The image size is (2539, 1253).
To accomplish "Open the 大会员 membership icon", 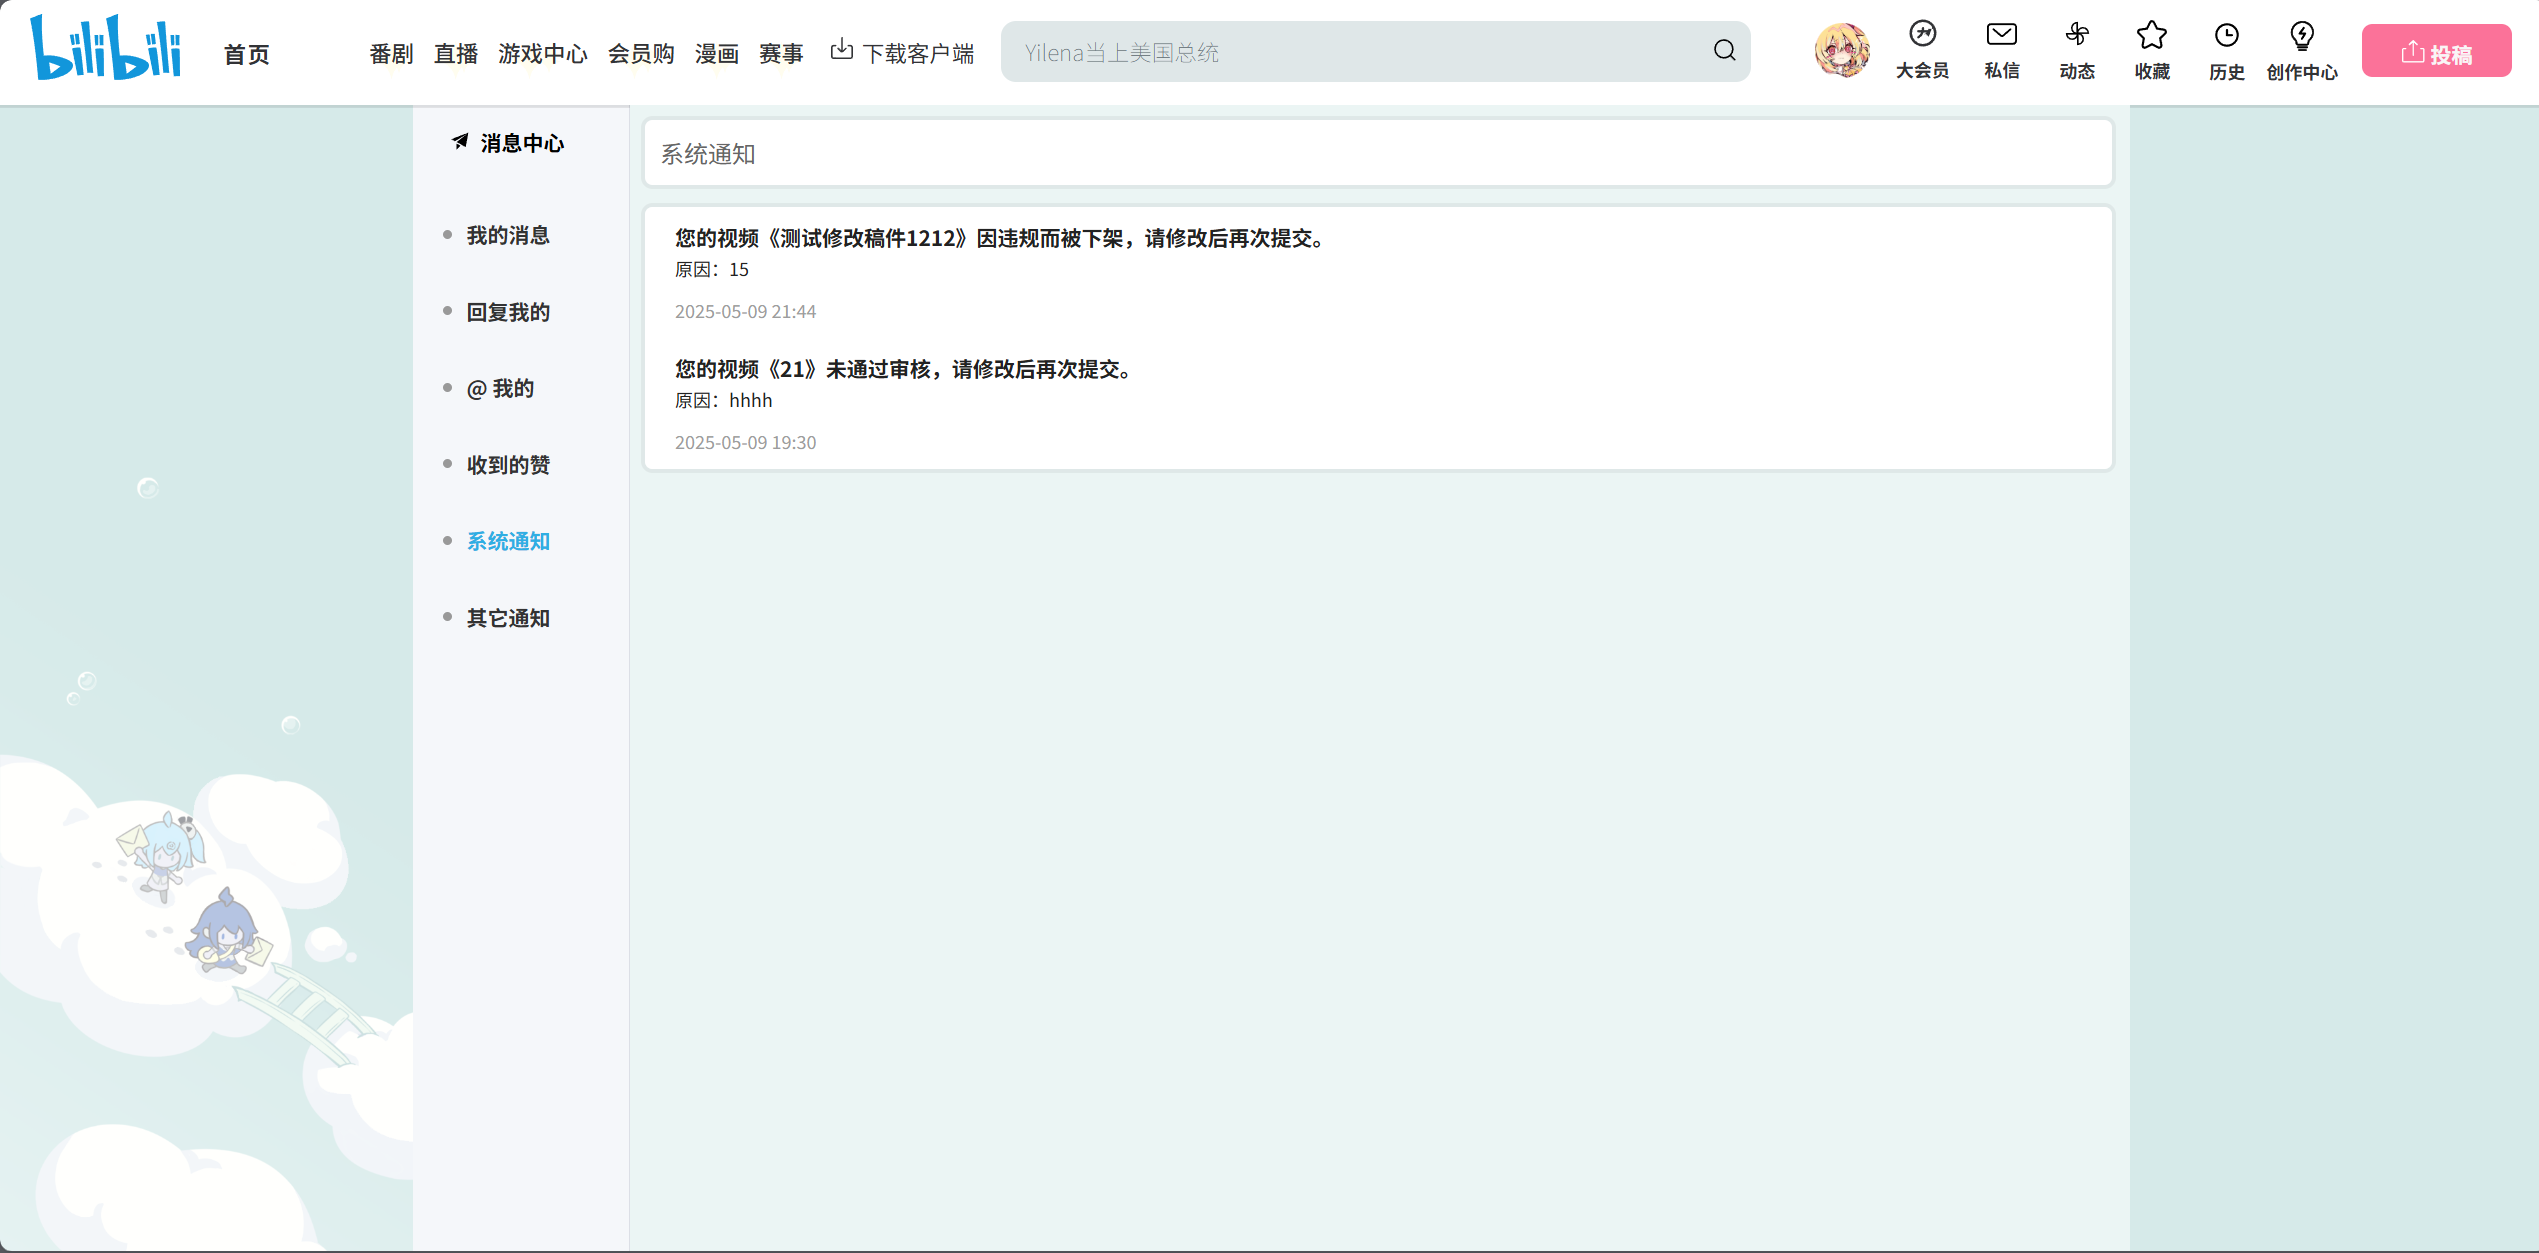I will pos(1922,36).
